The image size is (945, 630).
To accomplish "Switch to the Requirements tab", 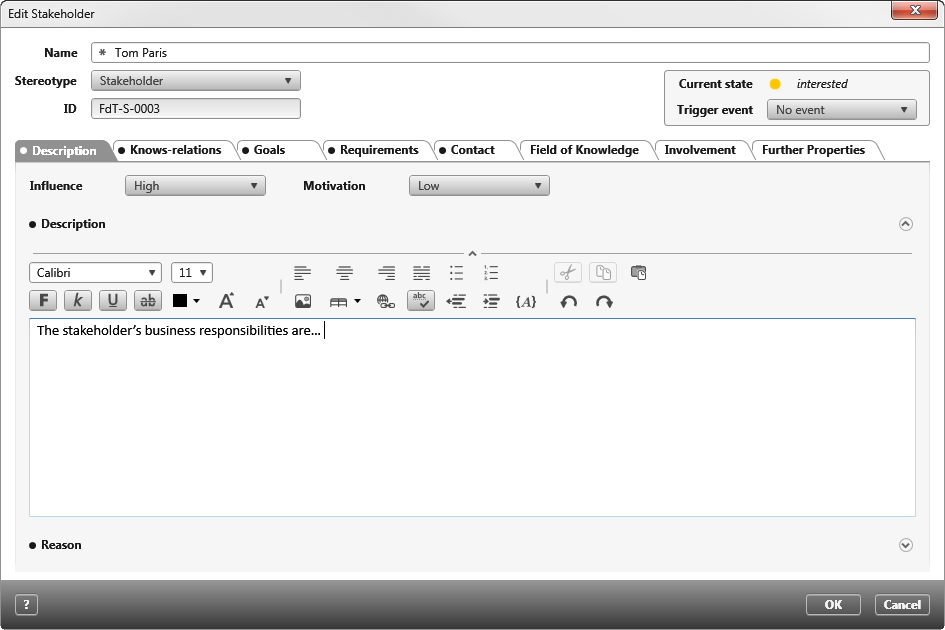I will coord(377,150).
